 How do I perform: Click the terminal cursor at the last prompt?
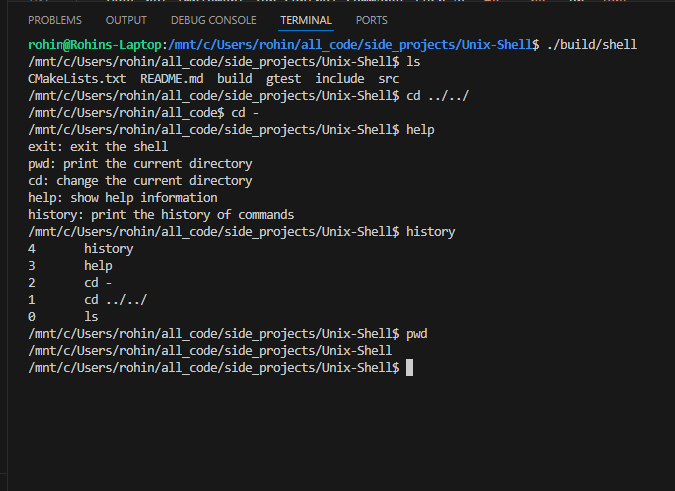409,367
